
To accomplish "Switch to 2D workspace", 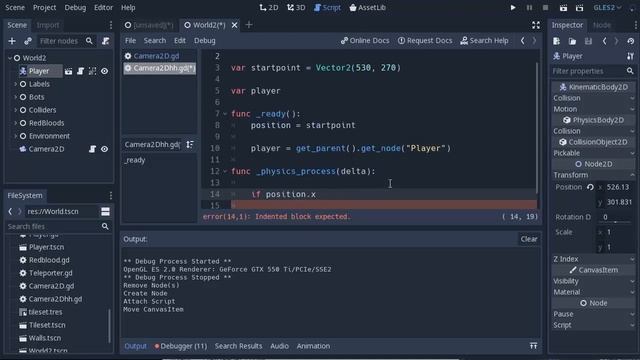I will coord(269,8).
